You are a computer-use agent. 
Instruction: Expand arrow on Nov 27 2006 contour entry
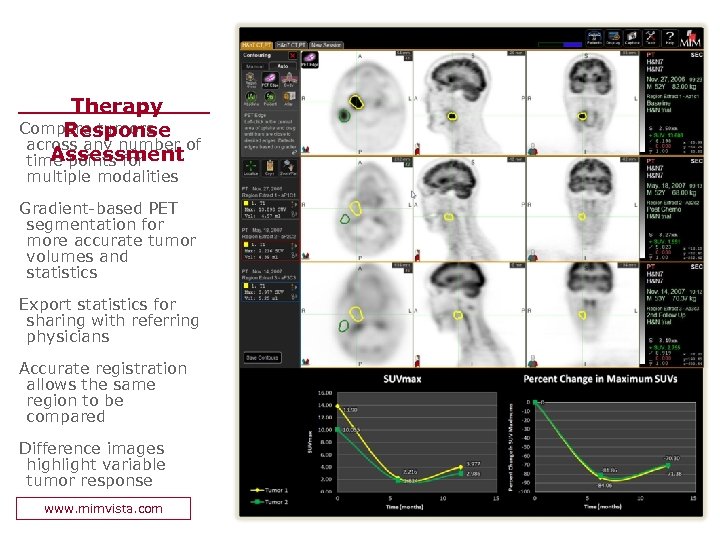(294, 203)
